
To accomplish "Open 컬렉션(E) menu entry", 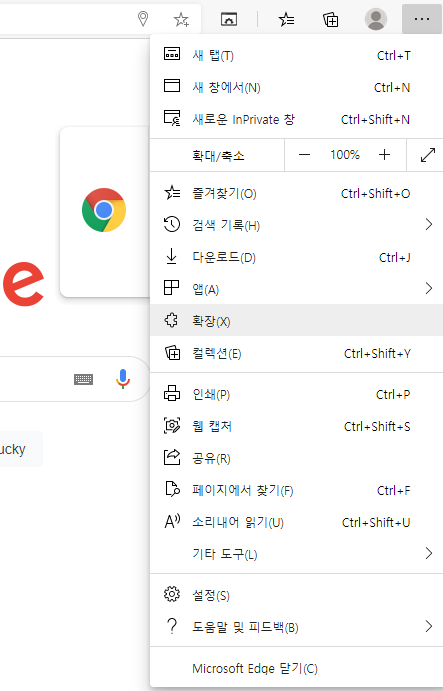I will pos(296,353).
